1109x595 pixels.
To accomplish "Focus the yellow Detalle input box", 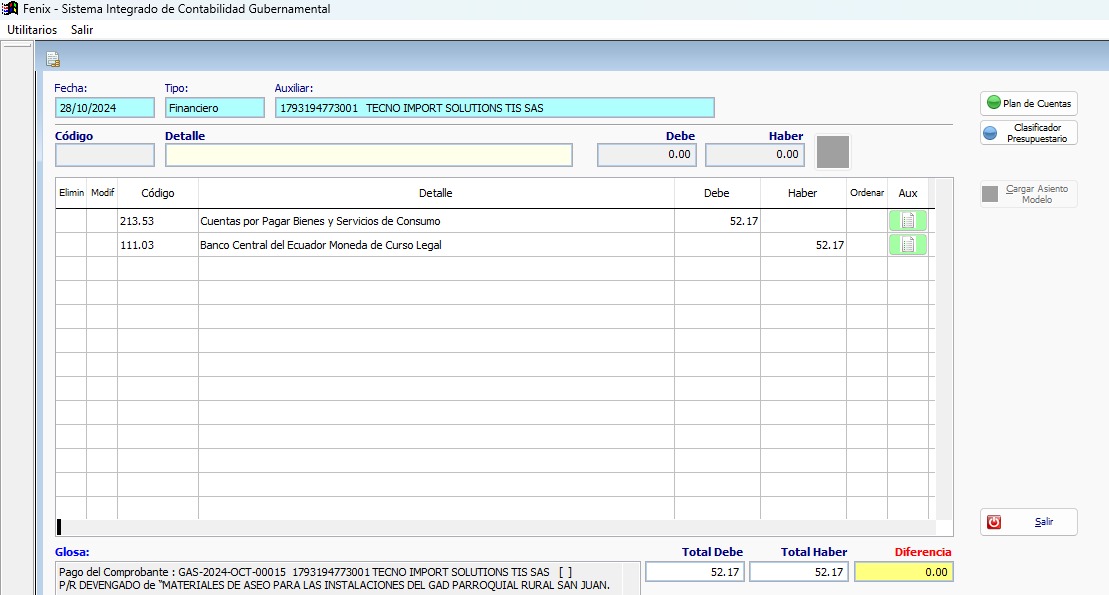I will coord(369,155).
